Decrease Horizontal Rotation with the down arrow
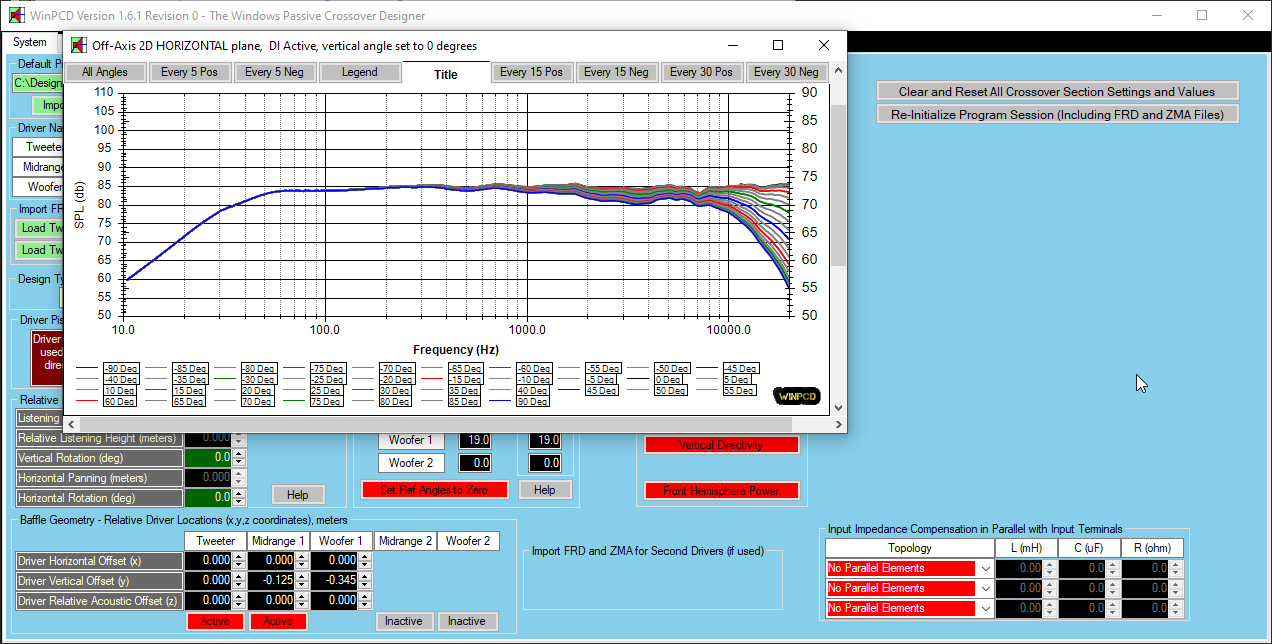The height and width of the screenshot is (644, 1272). pyautogui.click(x=238, y=501)
